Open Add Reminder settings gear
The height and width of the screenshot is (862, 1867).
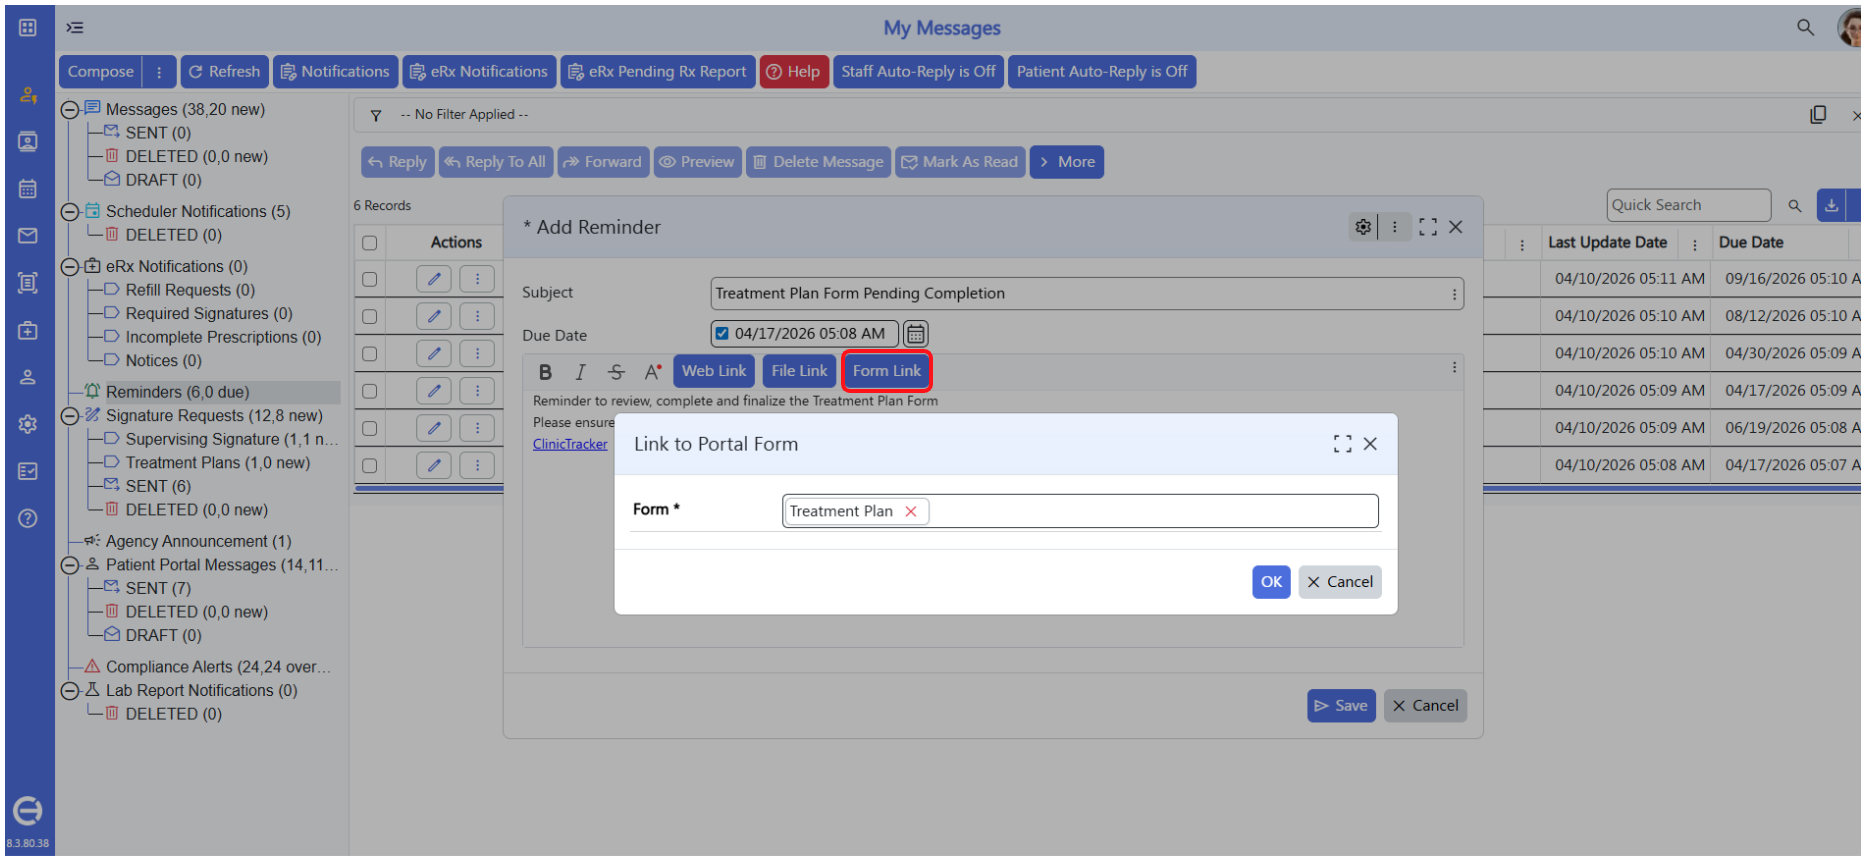click(x=1363, y=227)
